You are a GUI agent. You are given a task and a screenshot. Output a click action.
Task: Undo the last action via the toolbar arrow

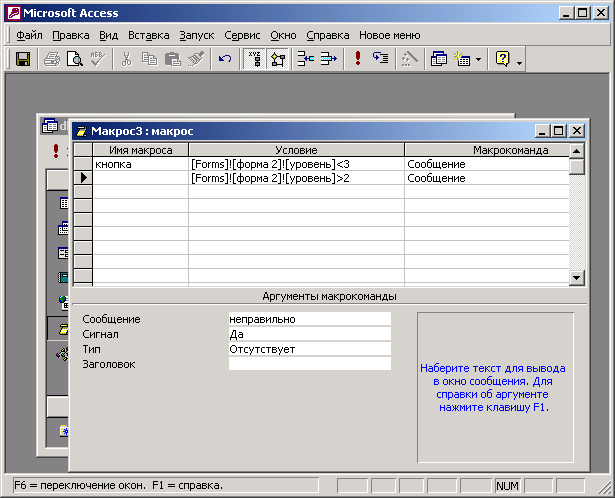(x=225, y=59)
